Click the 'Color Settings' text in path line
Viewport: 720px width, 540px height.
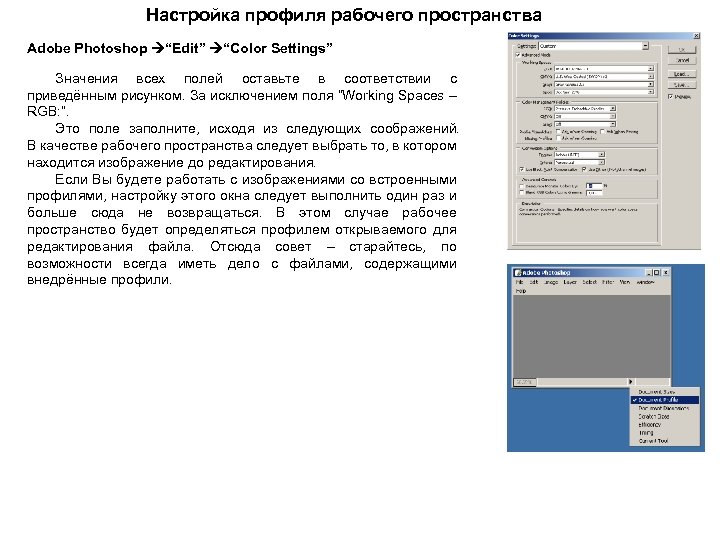(x=280, y=48)
